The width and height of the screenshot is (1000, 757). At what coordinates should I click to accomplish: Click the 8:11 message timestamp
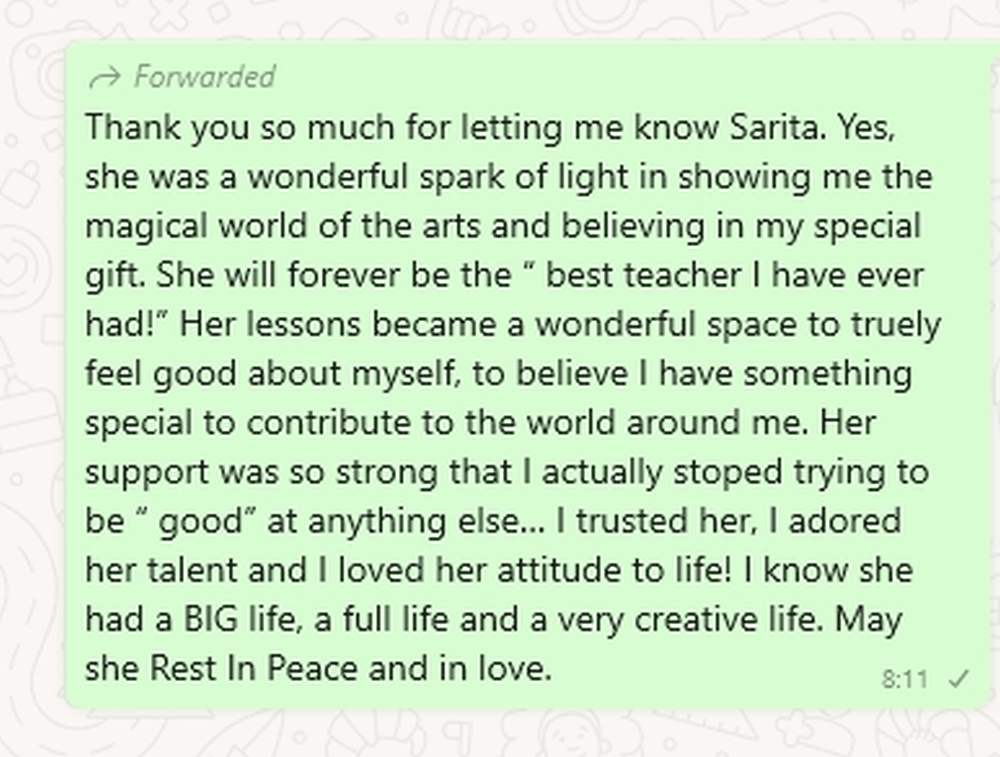pos(905,680)
